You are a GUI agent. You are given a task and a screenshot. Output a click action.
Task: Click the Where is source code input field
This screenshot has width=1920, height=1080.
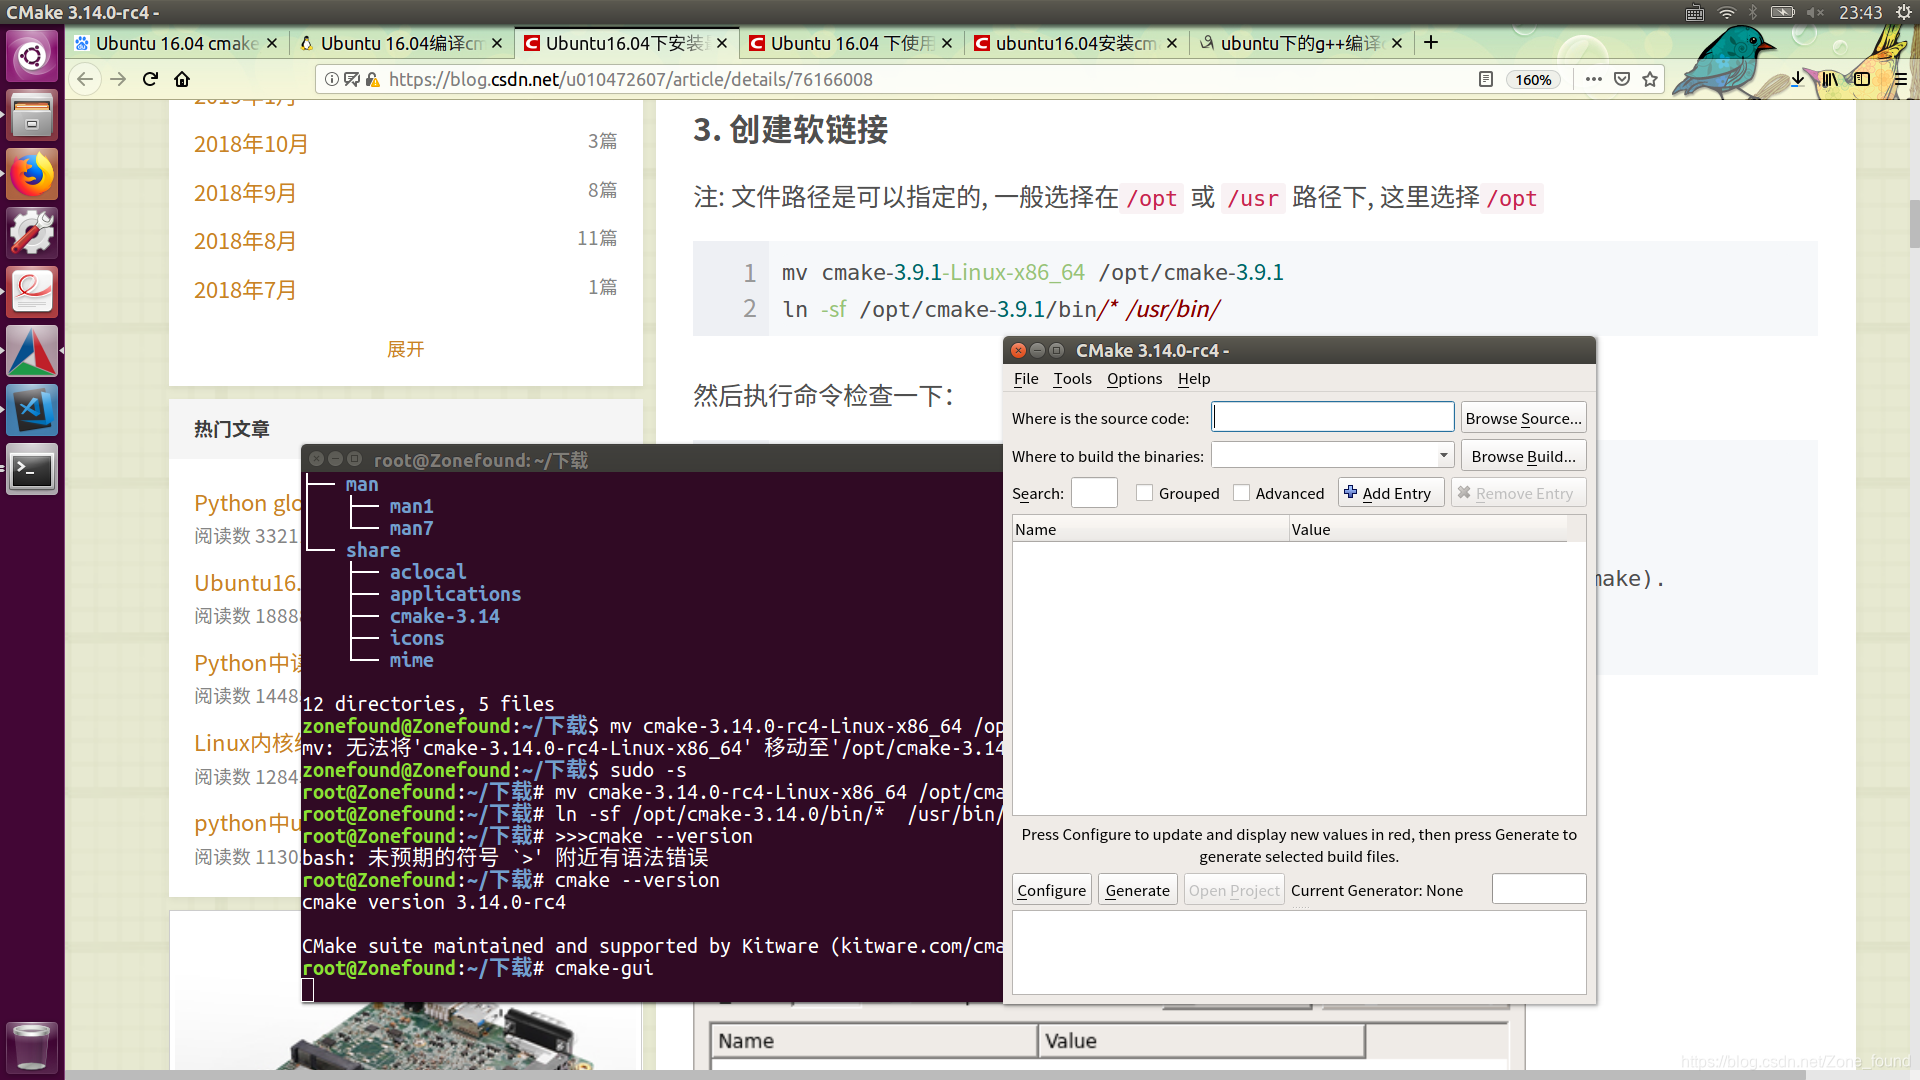1333,418
